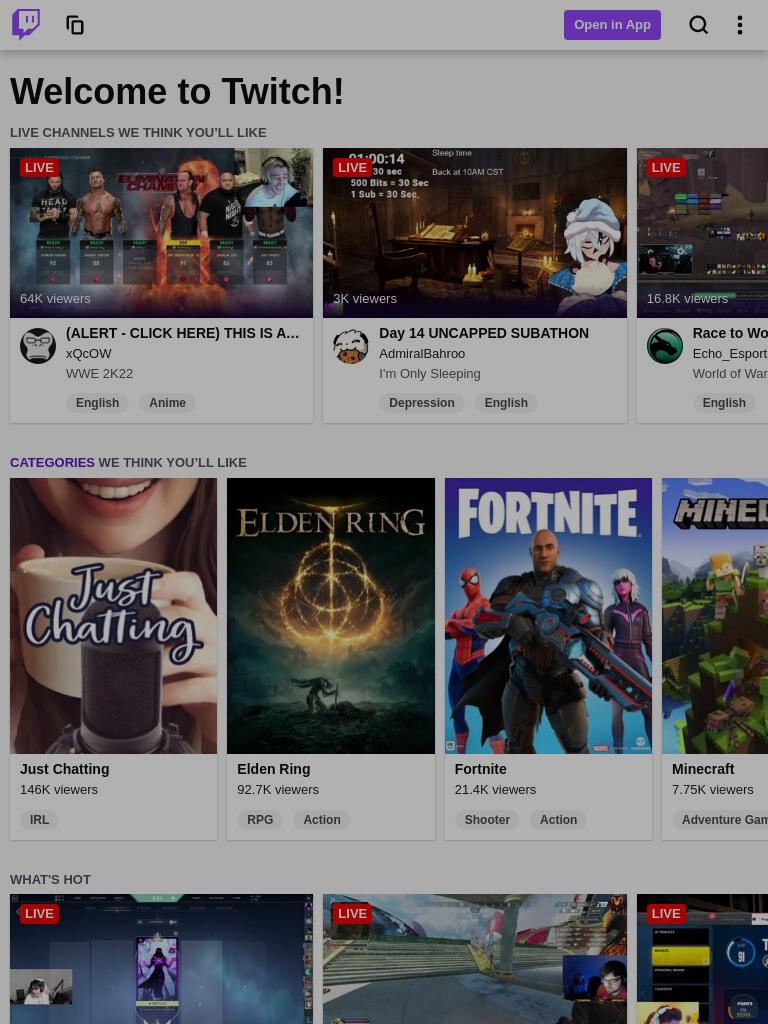
Task: Click the Just Chatting category title
Action: click(65, 769)
